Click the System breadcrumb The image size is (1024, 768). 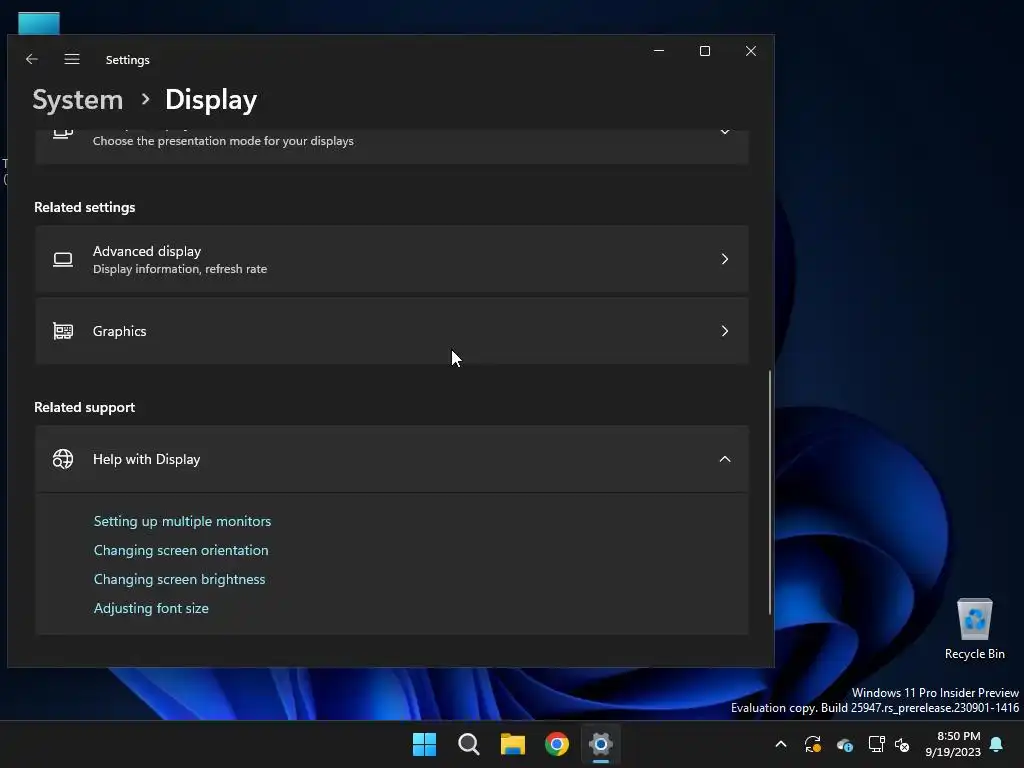[78, 100]
